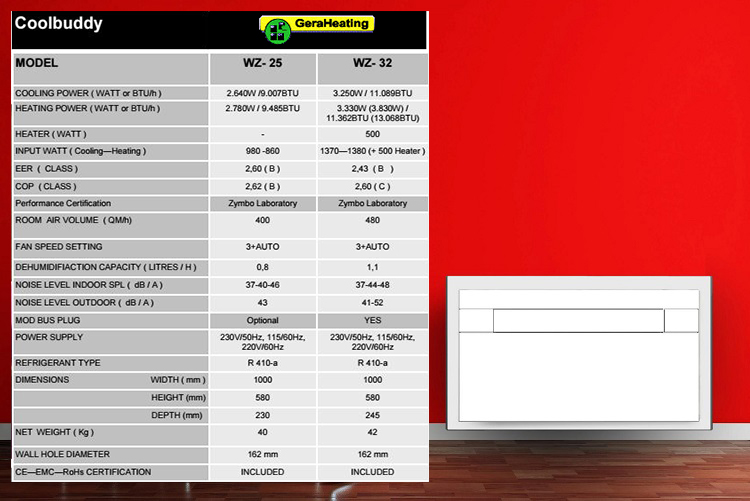Select the 2,62 ( B ) COP value
This screenshot has height=501, width=750.
263,186
